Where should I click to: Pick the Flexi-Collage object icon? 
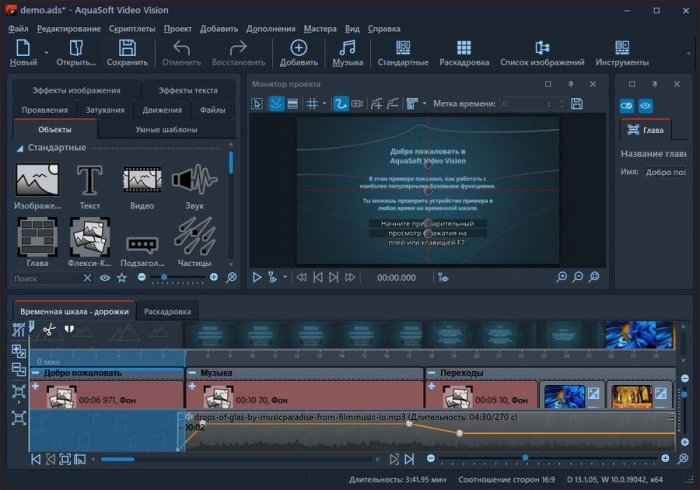pos(90,238)
